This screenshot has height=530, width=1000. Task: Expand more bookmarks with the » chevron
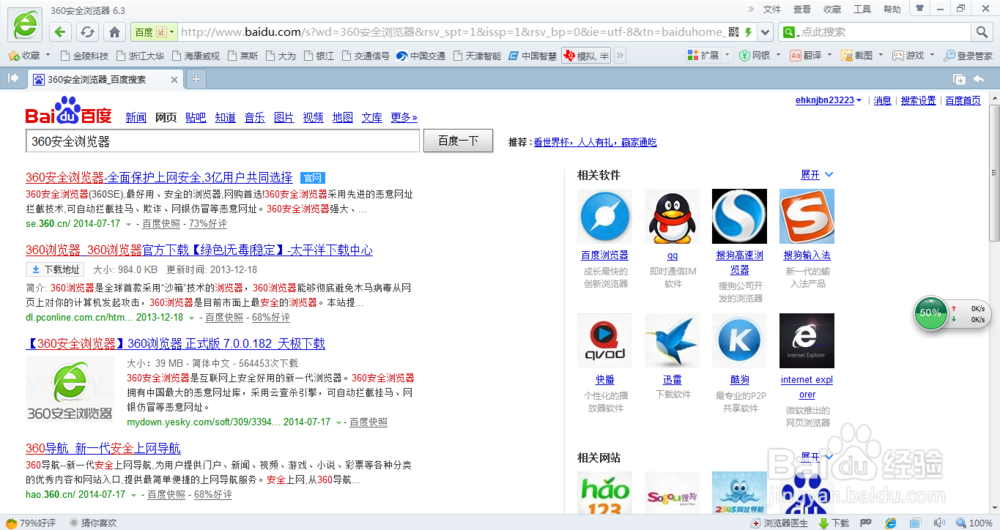[x=619, y=55]
